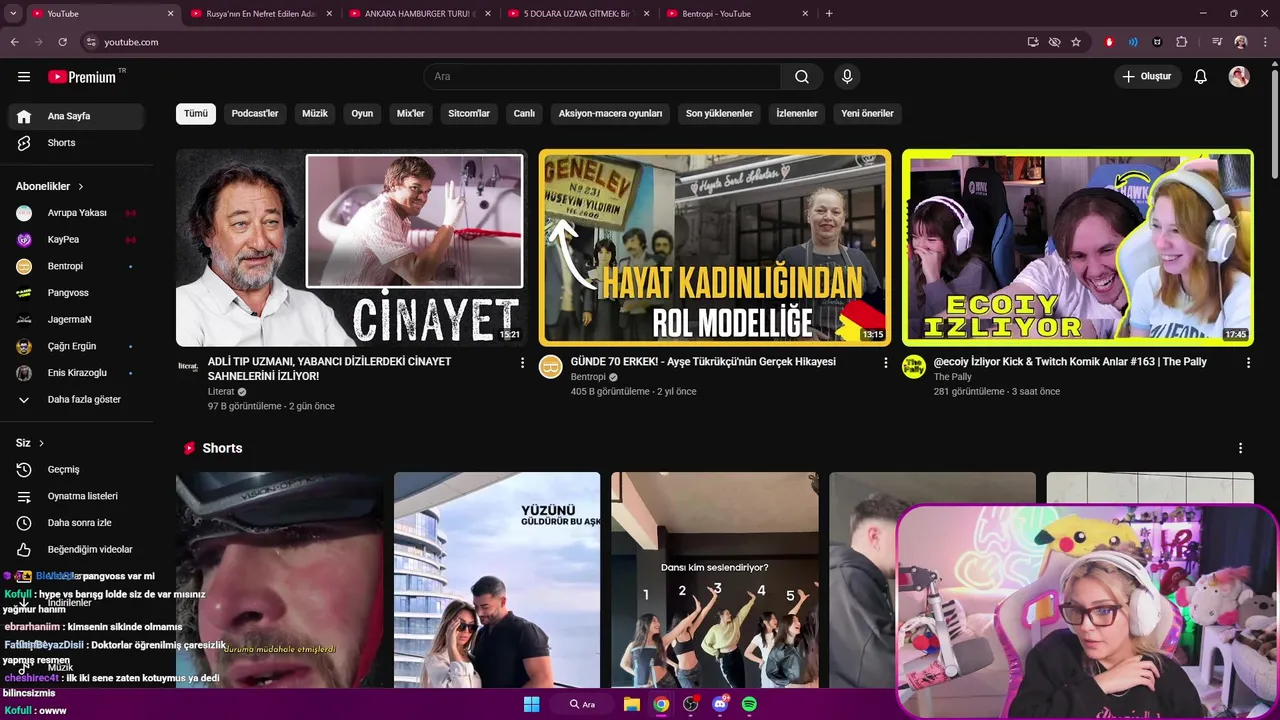Open options for the ecoiy İzliyor video
Screen dimensions: 1280x720
tap(1248, 363)
